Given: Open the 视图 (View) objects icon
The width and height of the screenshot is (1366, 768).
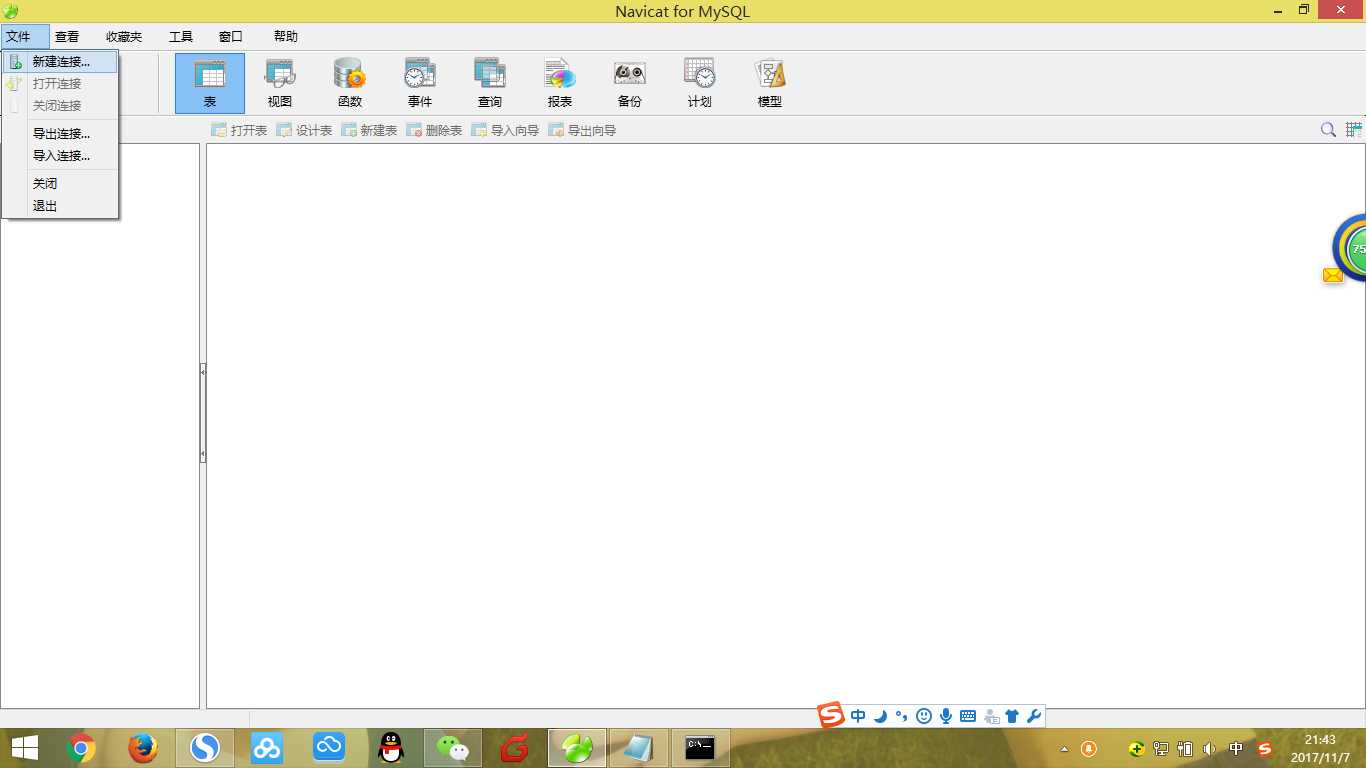Looking at the screenshot, I should (280, 83).
